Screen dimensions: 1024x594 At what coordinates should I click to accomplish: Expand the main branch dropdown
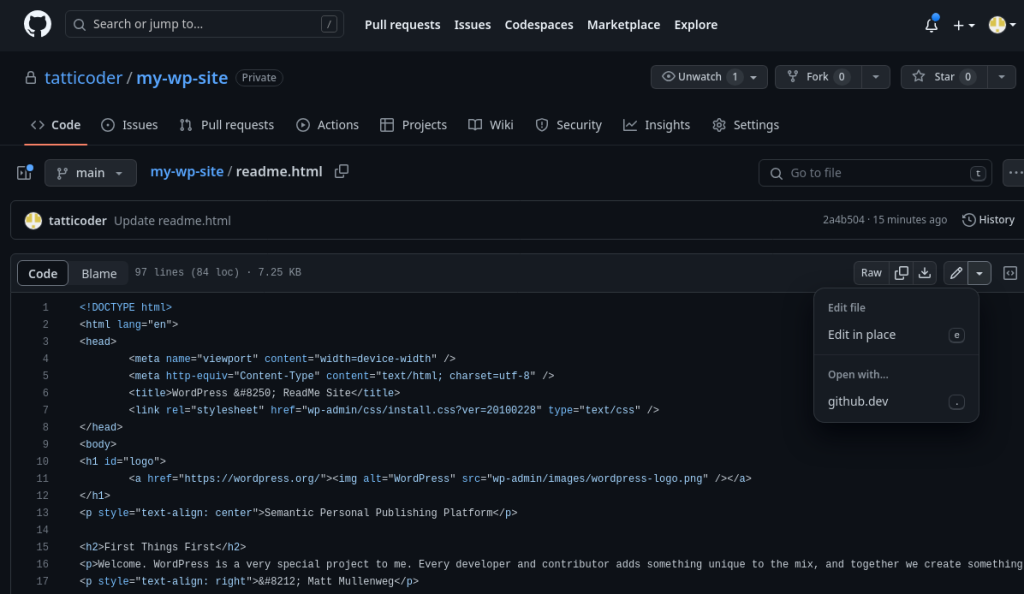click(90, 173)
